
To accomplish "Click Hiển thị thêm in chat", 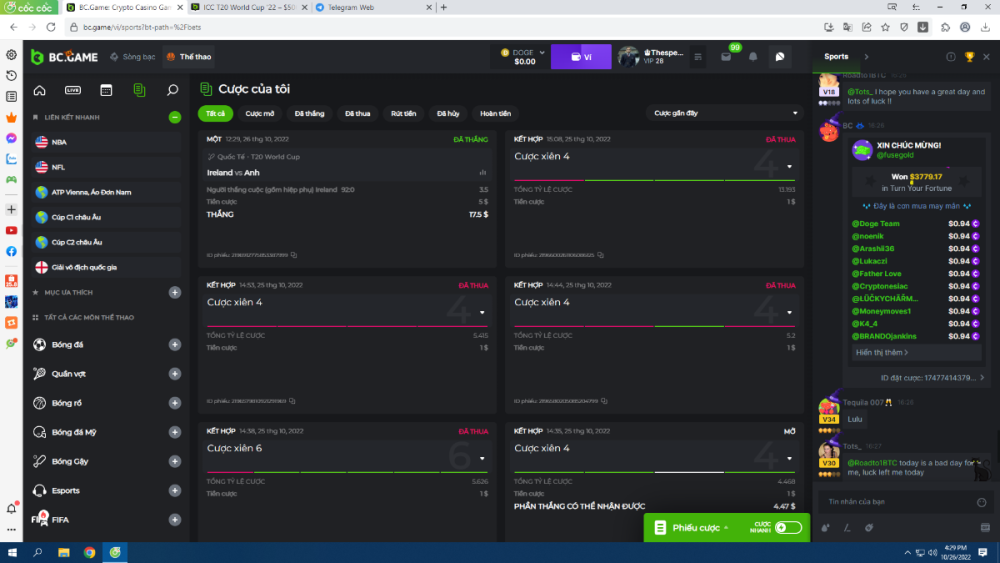I will (882, 352).
